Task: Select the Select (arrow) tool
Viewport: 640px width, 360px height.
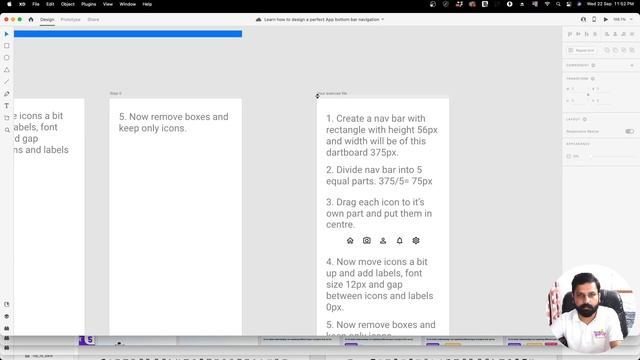Action: (x=7, y=34)
